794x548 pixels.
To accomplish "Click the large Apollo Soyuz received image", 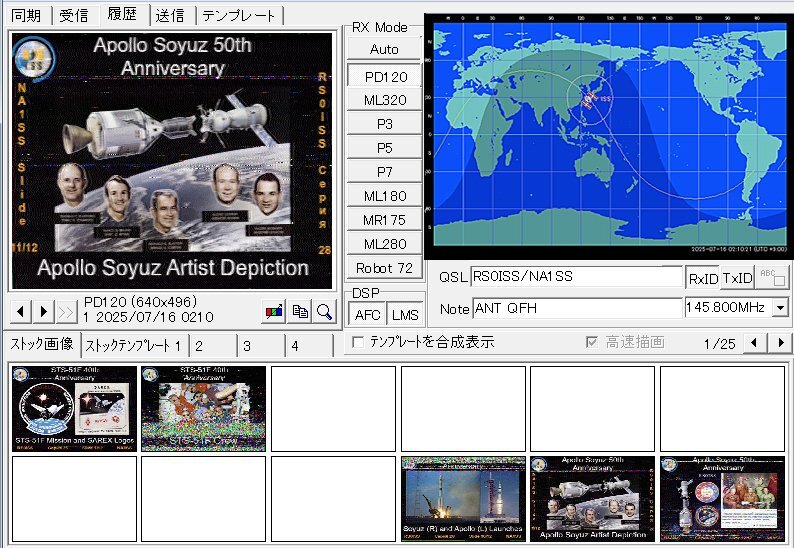I will 172,161.
